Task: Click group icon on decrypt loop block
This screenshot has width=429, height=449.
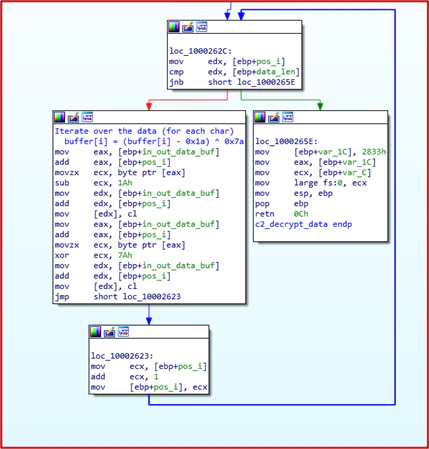Action: click(87, 117)
